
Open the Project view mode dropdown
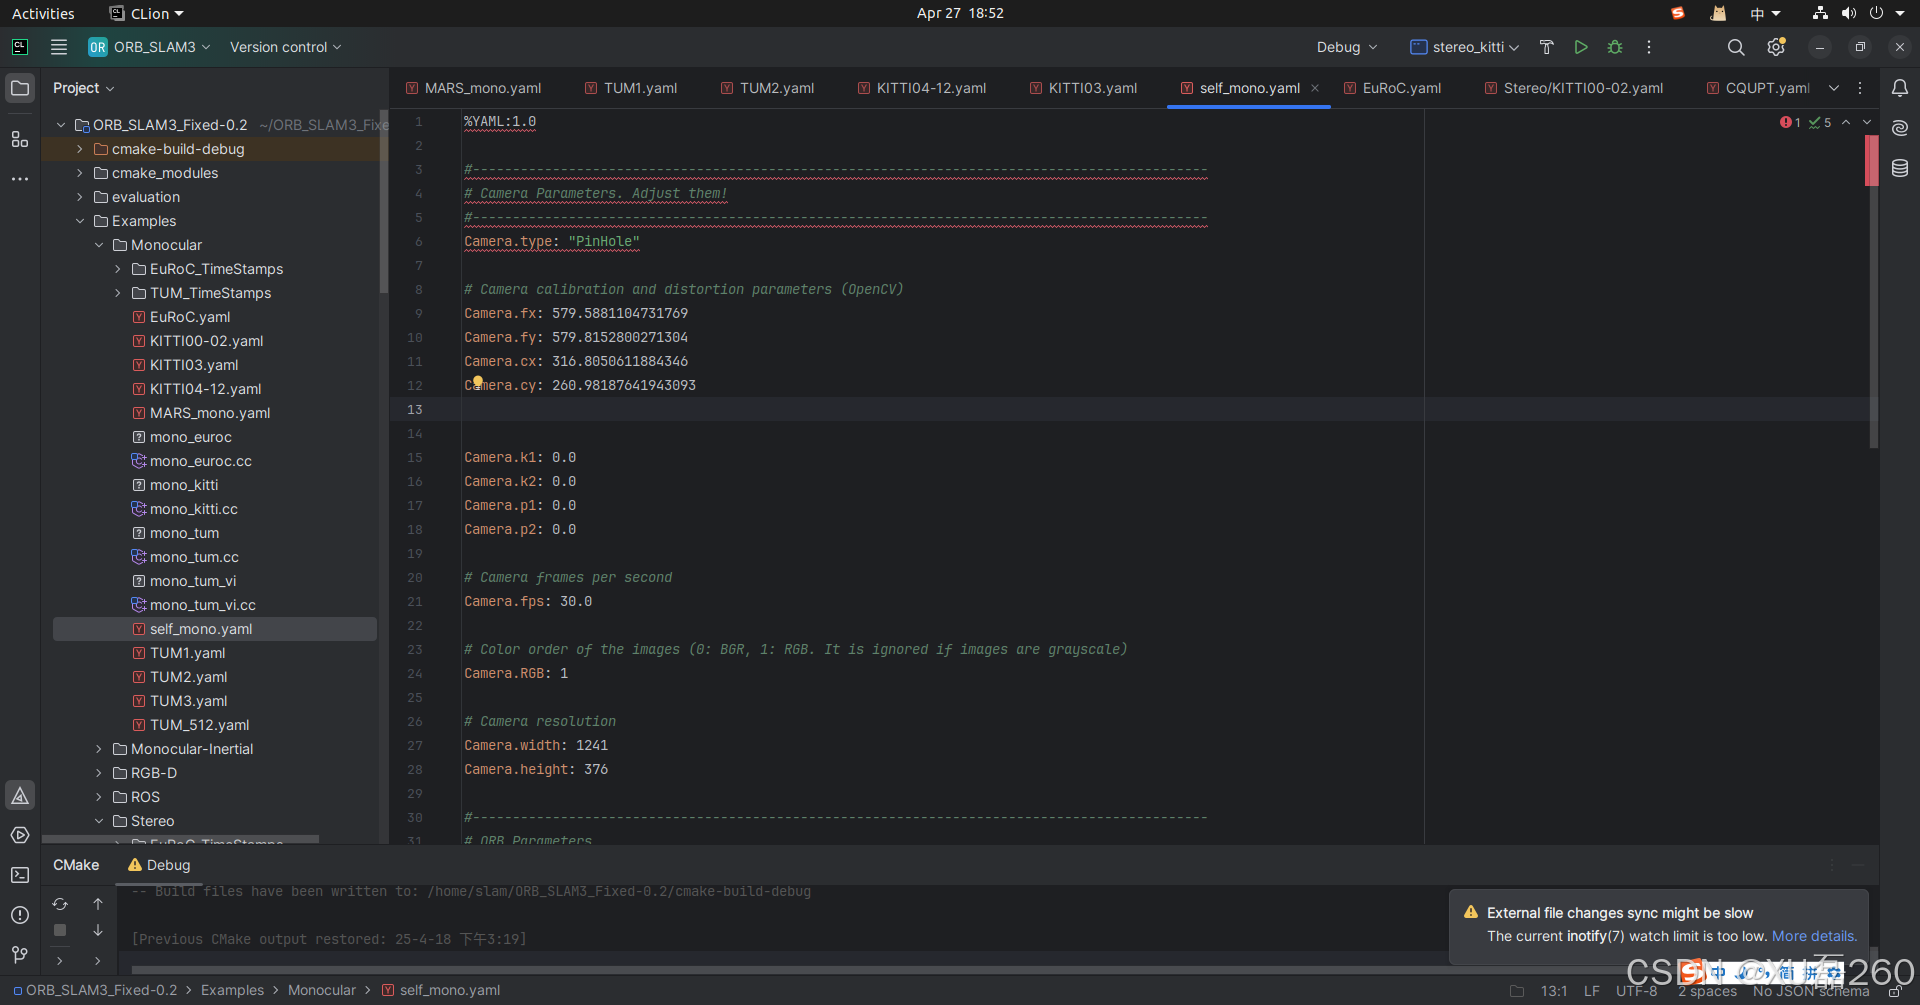point(84,88)
